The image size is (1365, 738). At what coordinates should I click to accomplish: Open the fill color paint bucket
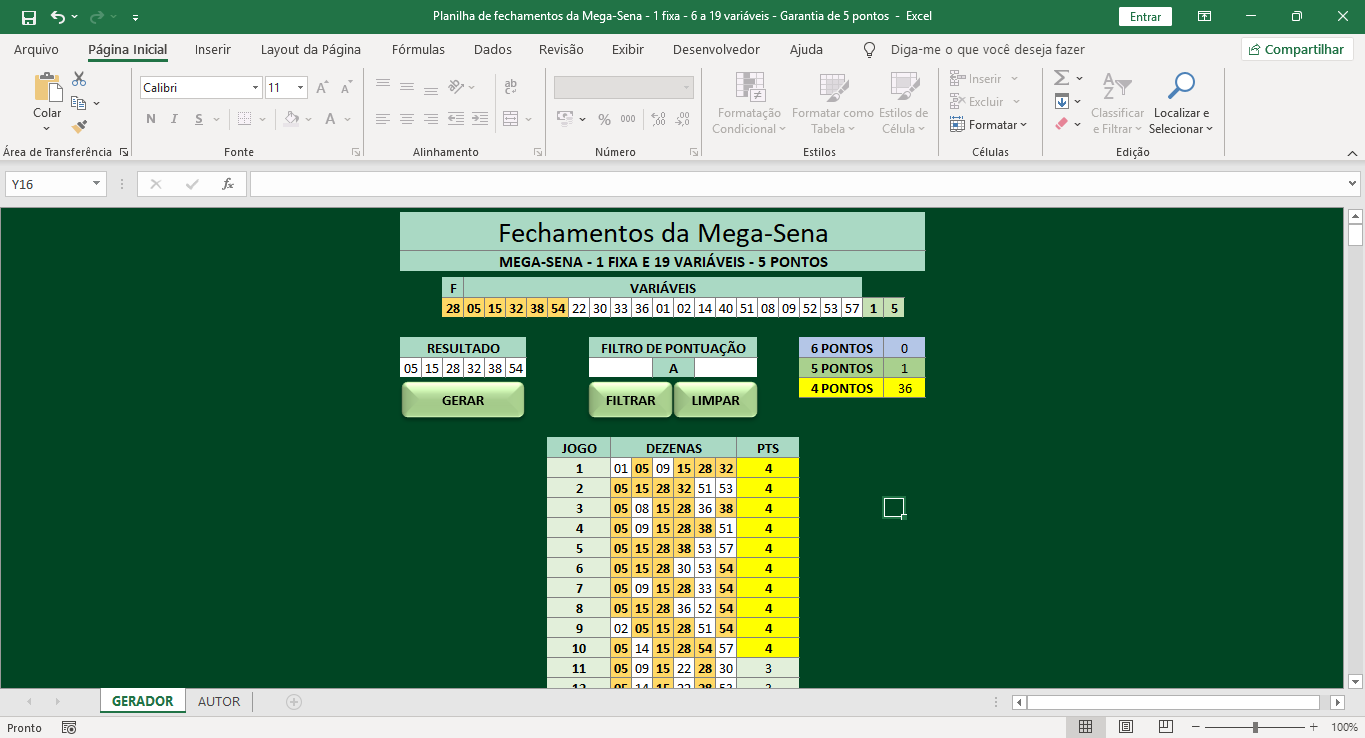(290, 119)
